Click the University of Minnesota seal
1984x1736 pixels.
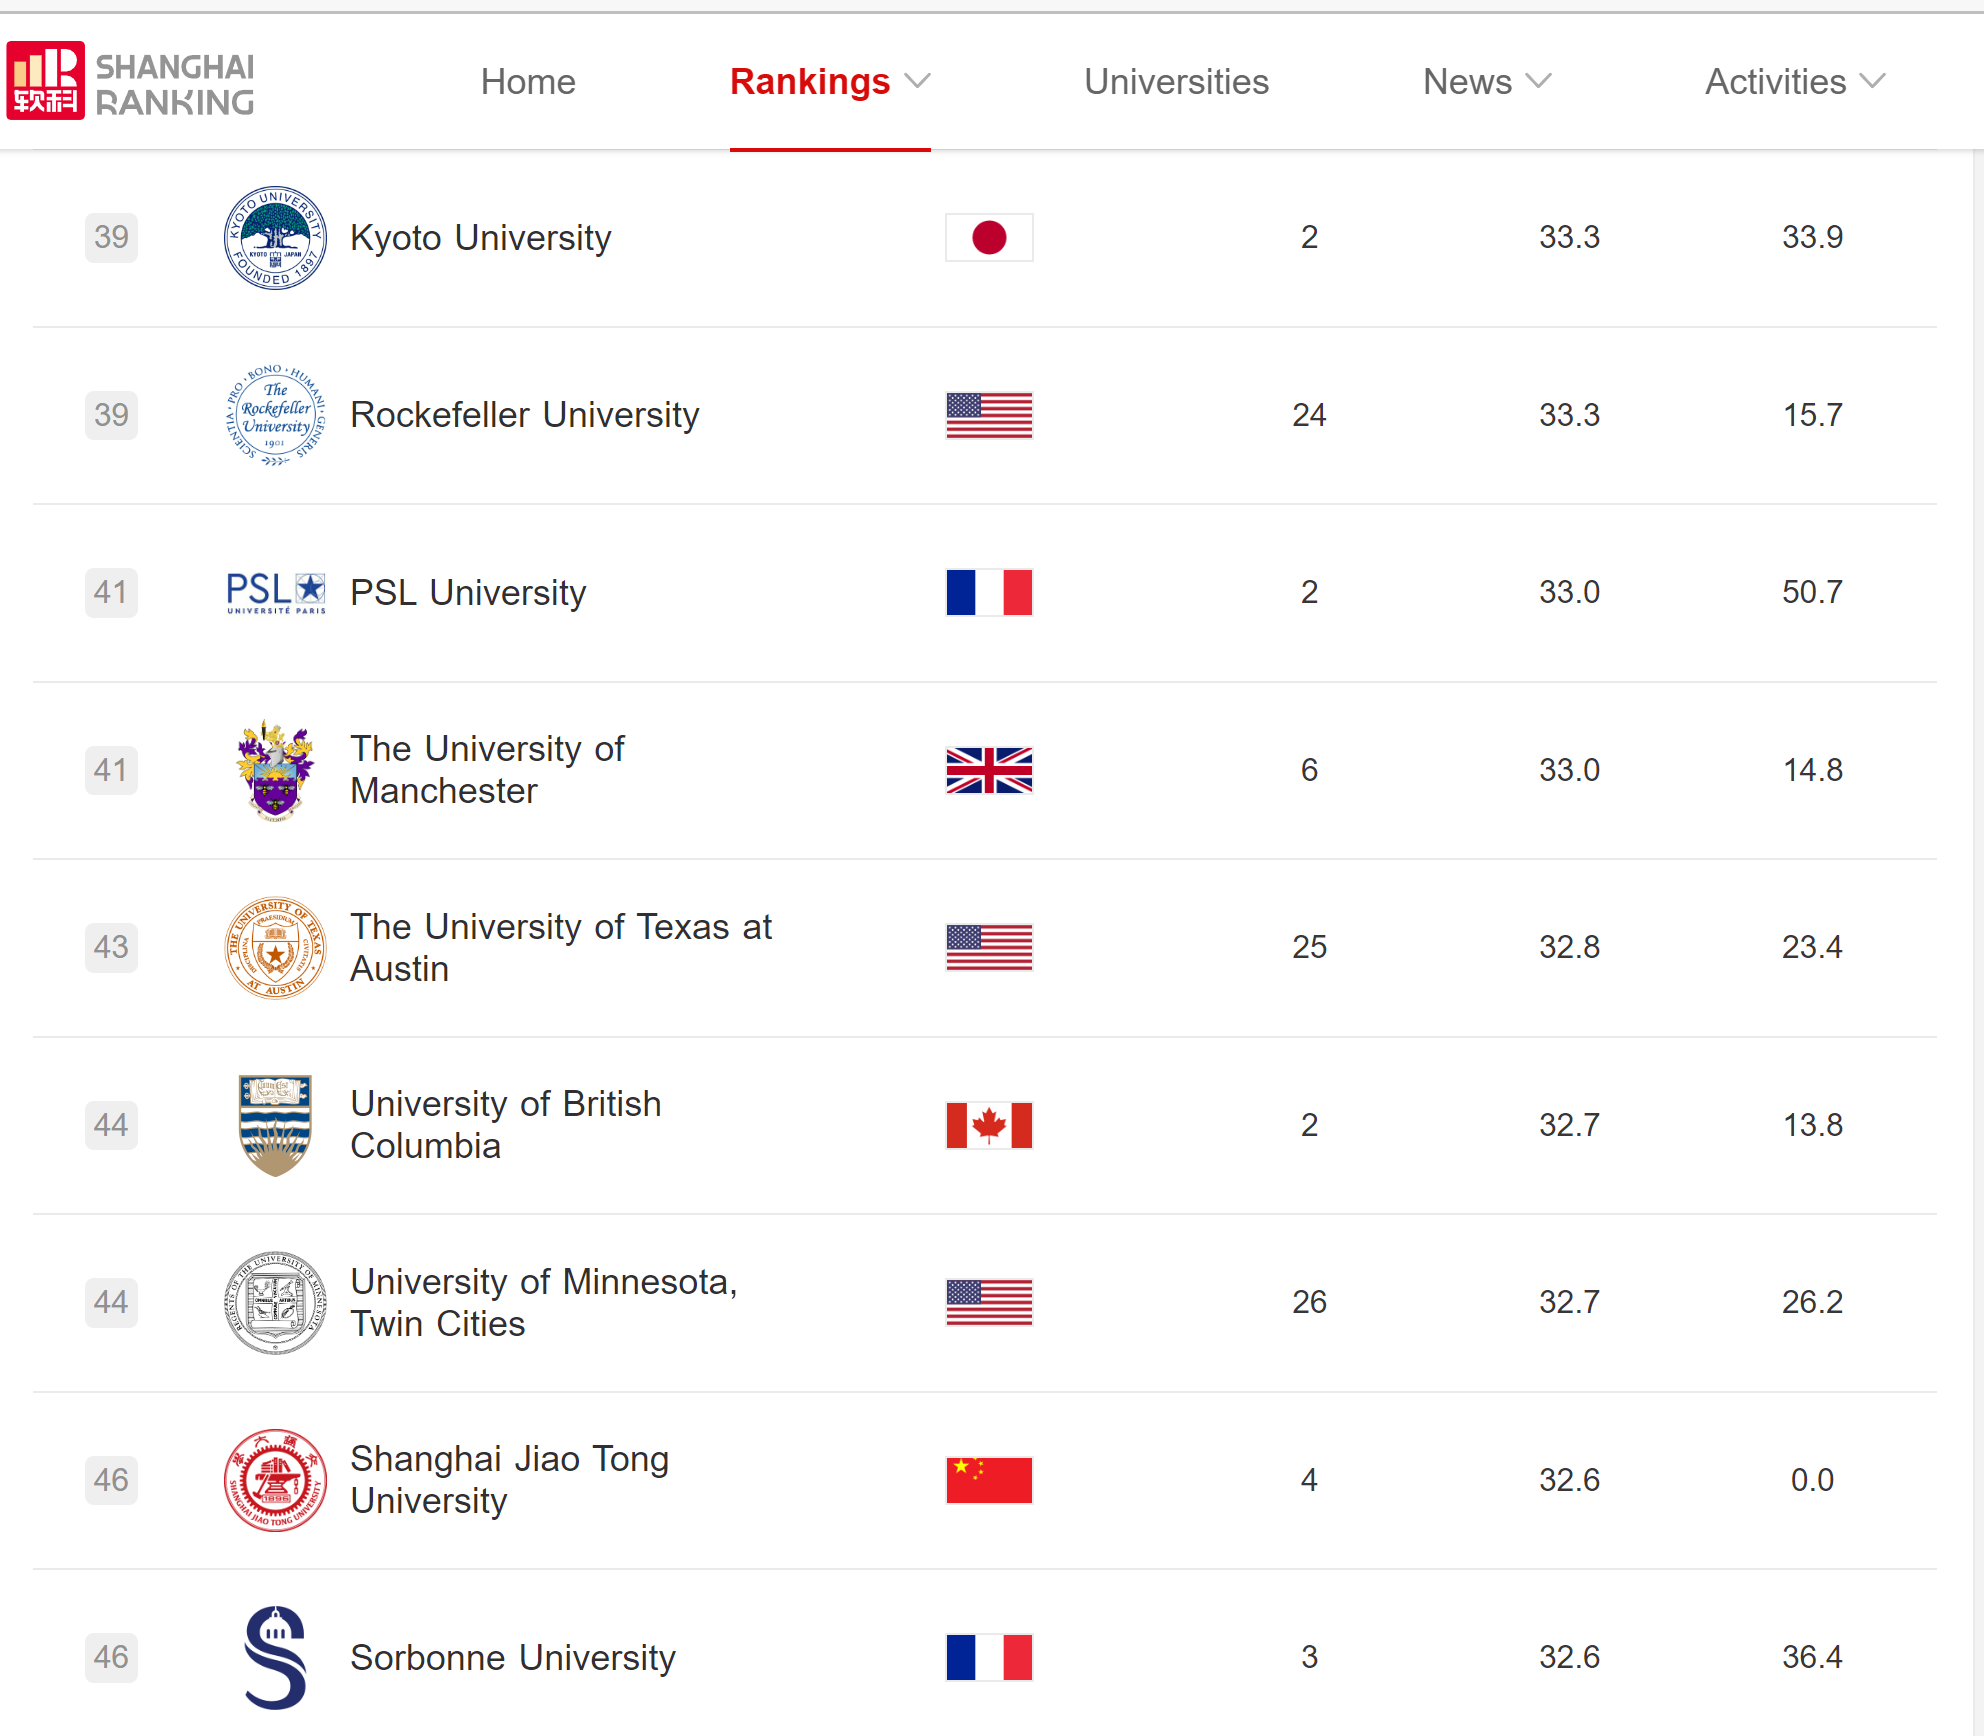tap(275, 1302)
